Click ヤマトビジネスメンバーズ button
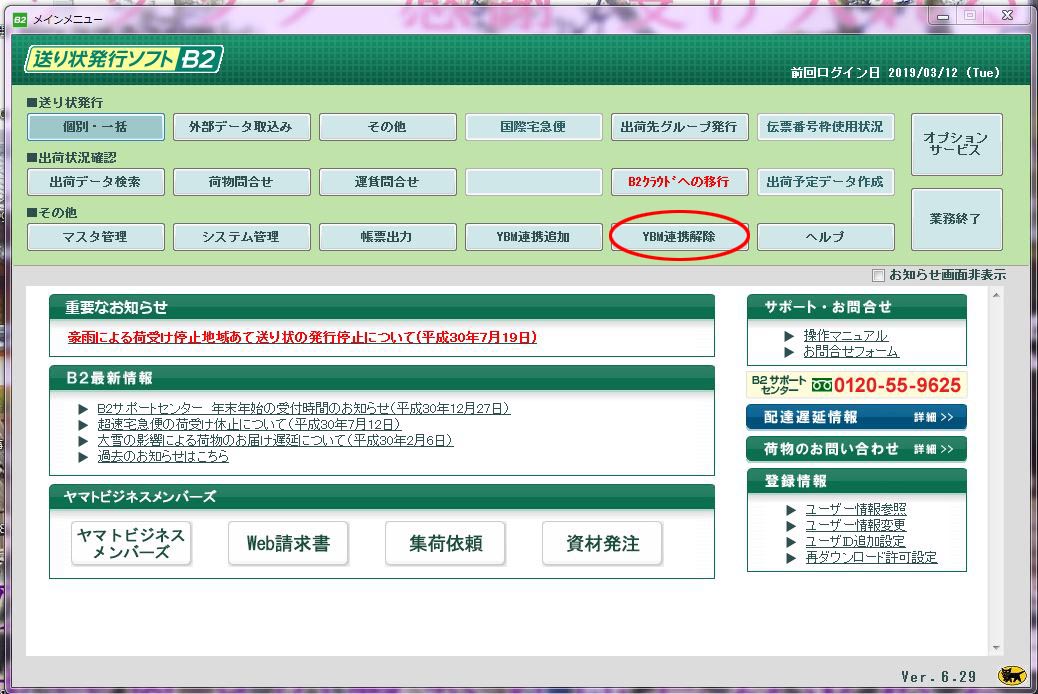 point(131,543)
